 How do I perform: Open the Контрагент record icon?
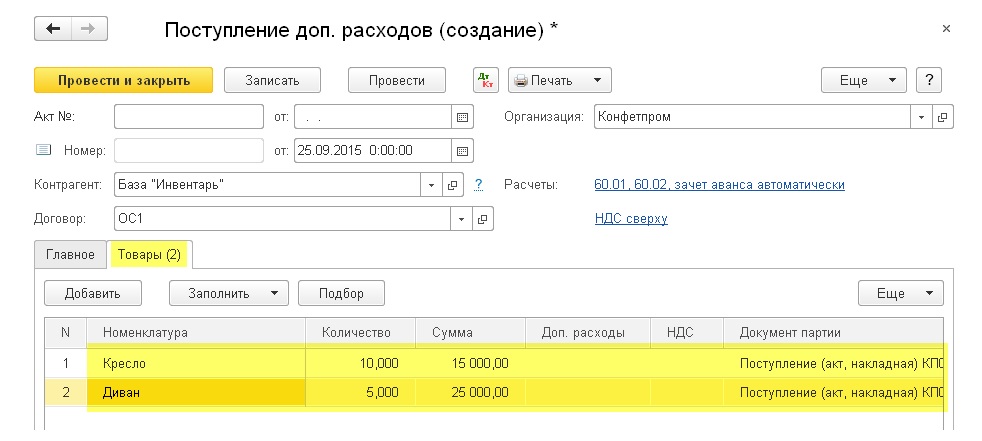point(452,185)
